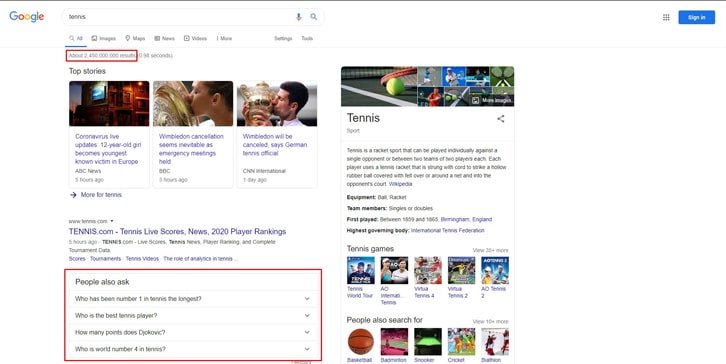Click View 35+ more tennis games
726x364 pixels.
click(x=490, y=250)
